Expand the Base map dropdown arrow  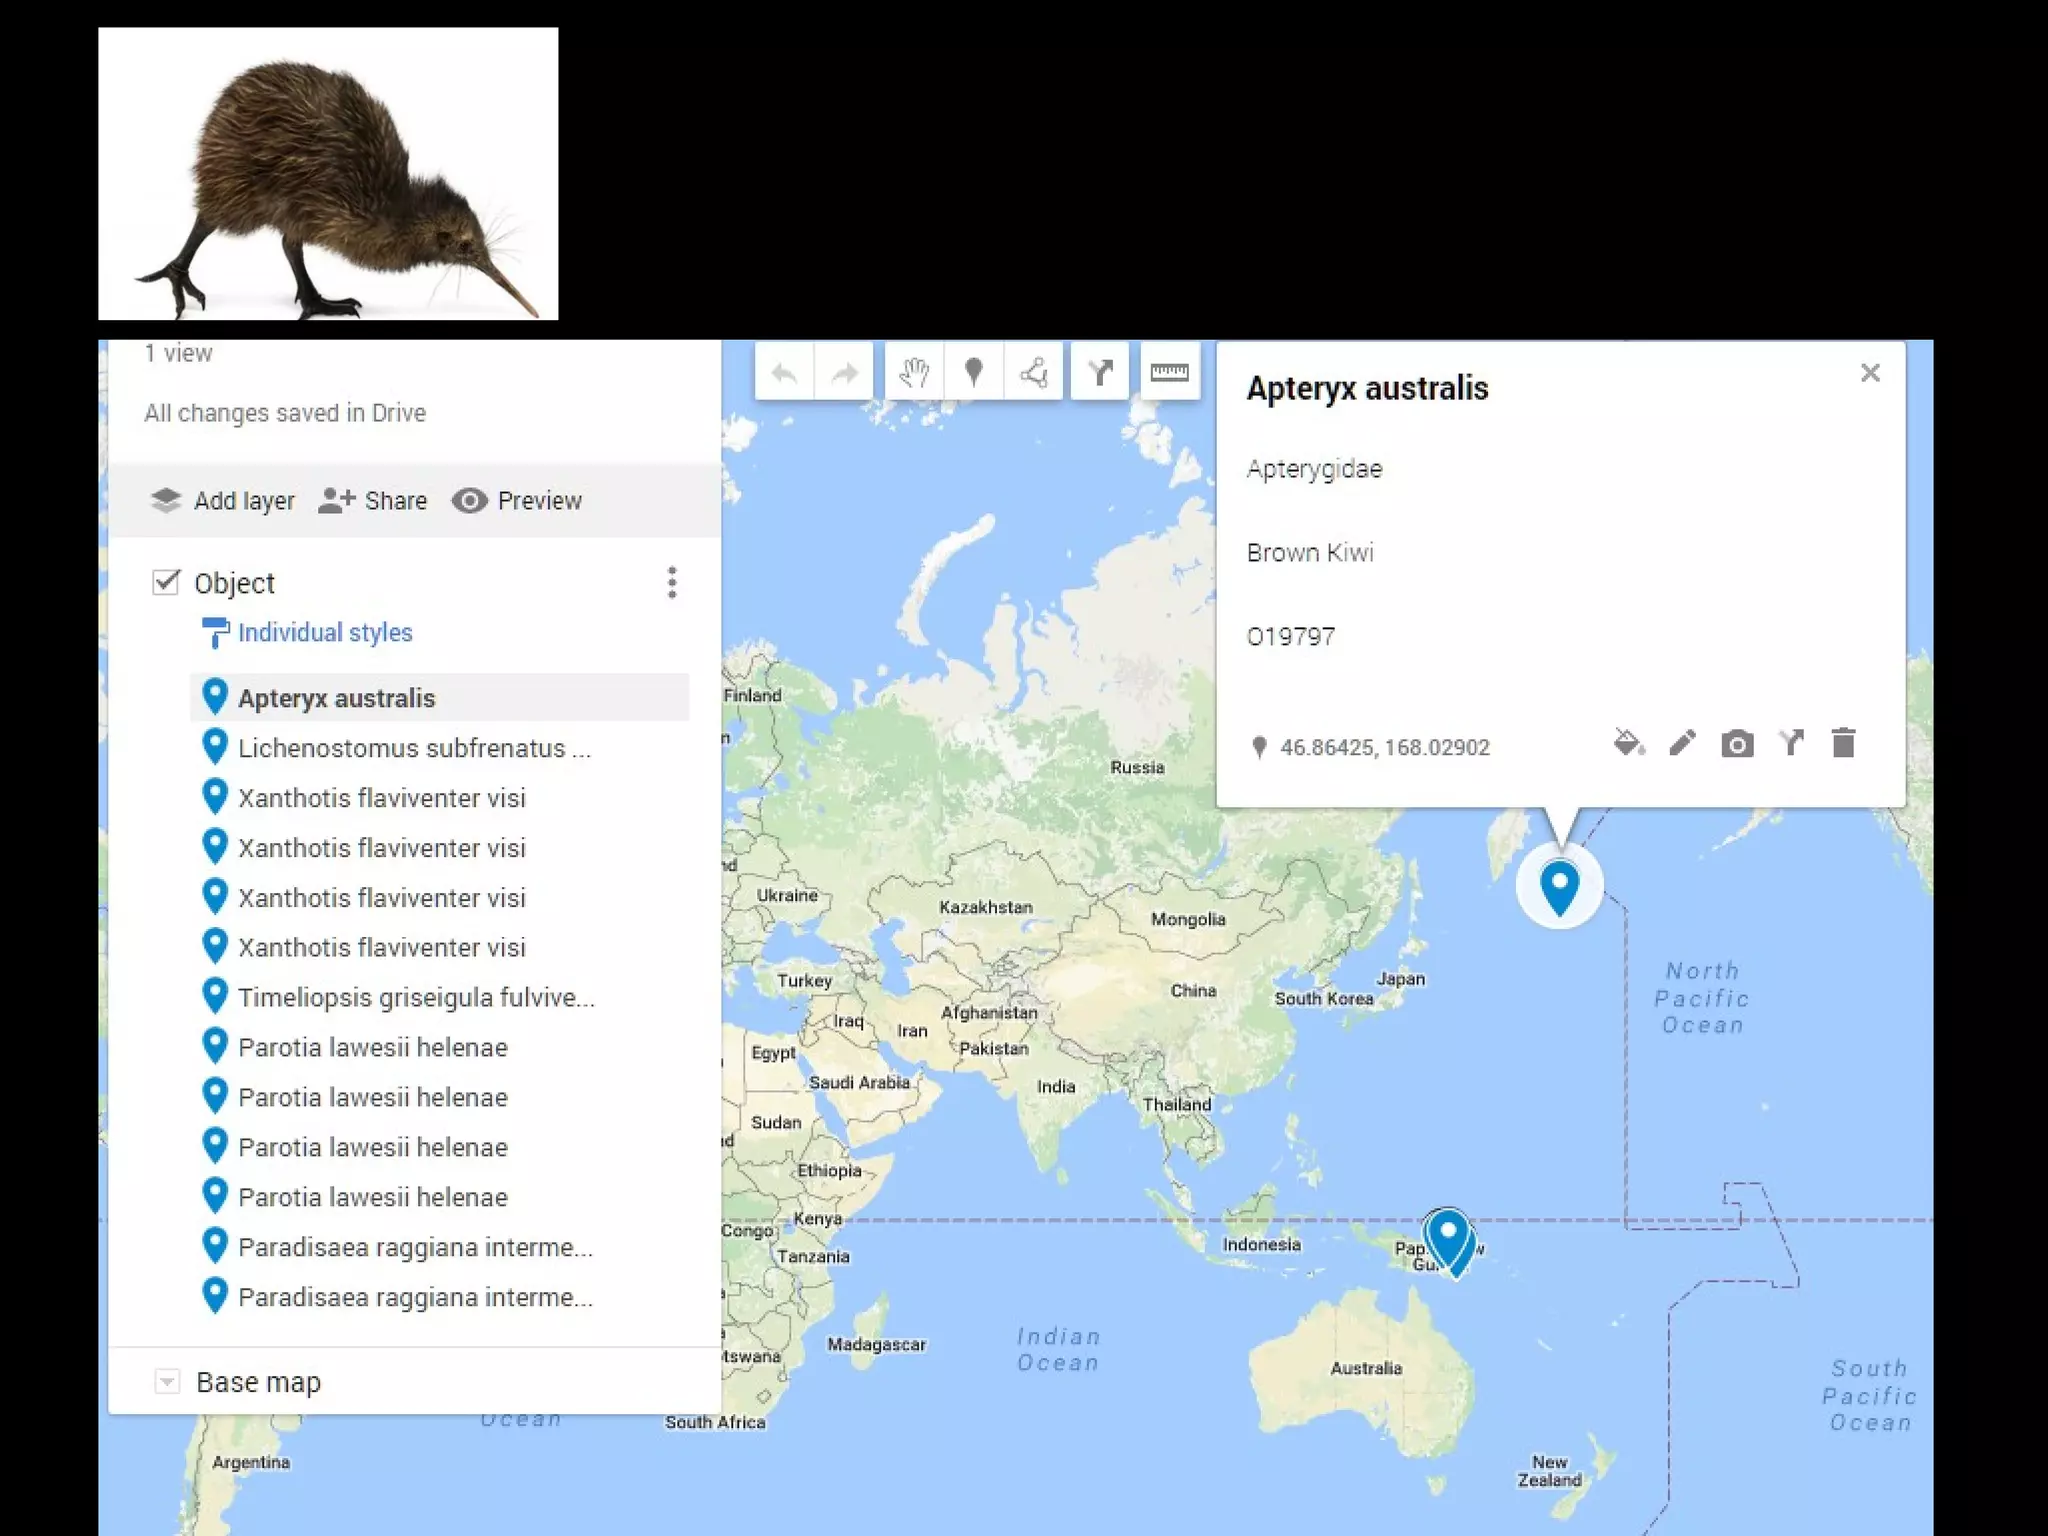(167, 1382)
